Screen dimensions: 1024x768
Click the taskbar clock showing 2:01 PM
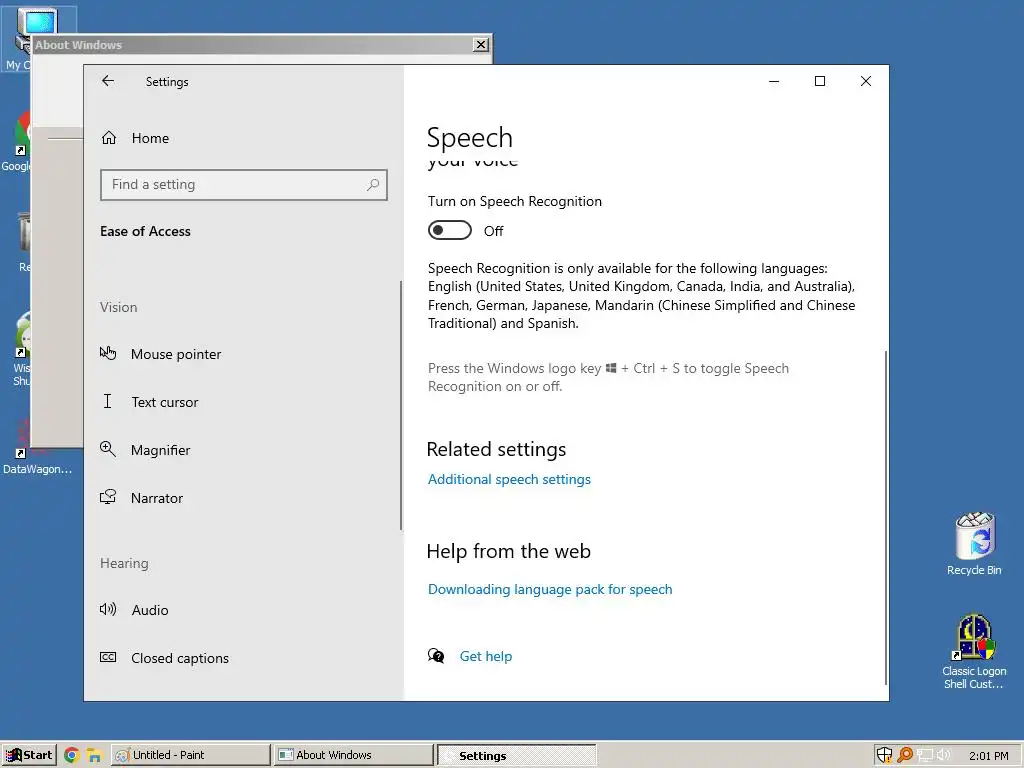click(989, 756)
